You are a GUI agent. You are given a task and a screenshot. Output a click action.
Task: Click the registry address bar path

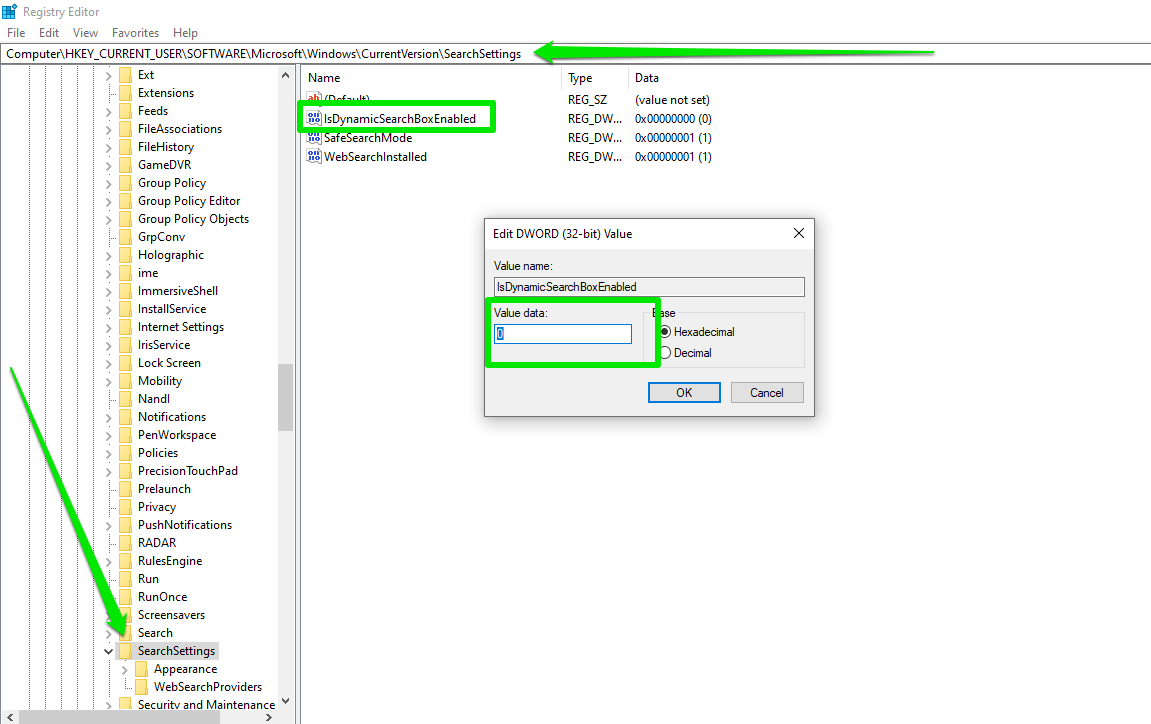(x=264, y=54)
